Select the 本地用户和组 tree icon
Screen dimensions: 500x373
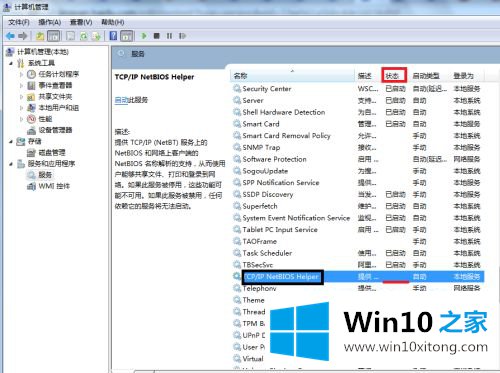31,108
